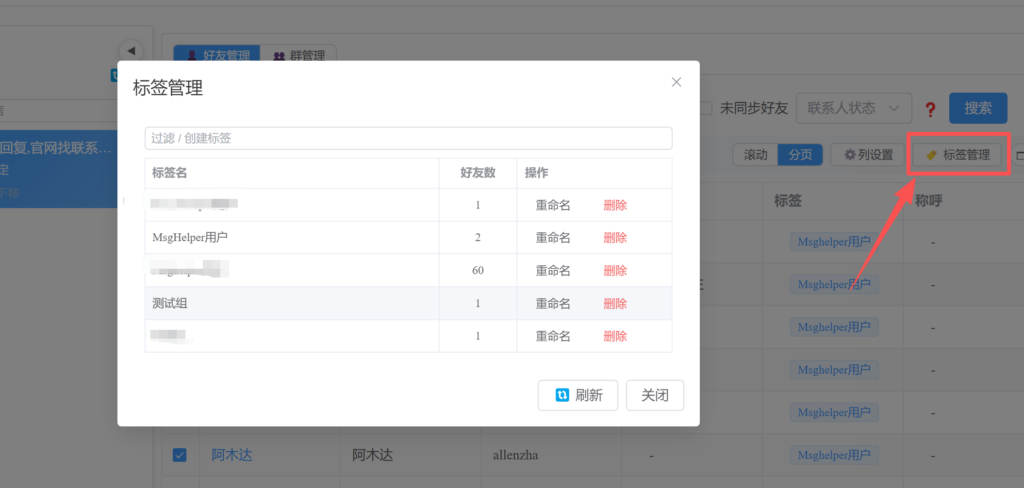
Task: Click 重命名 for MsgHelper用户 tag
Action: (x=552, y=238)
